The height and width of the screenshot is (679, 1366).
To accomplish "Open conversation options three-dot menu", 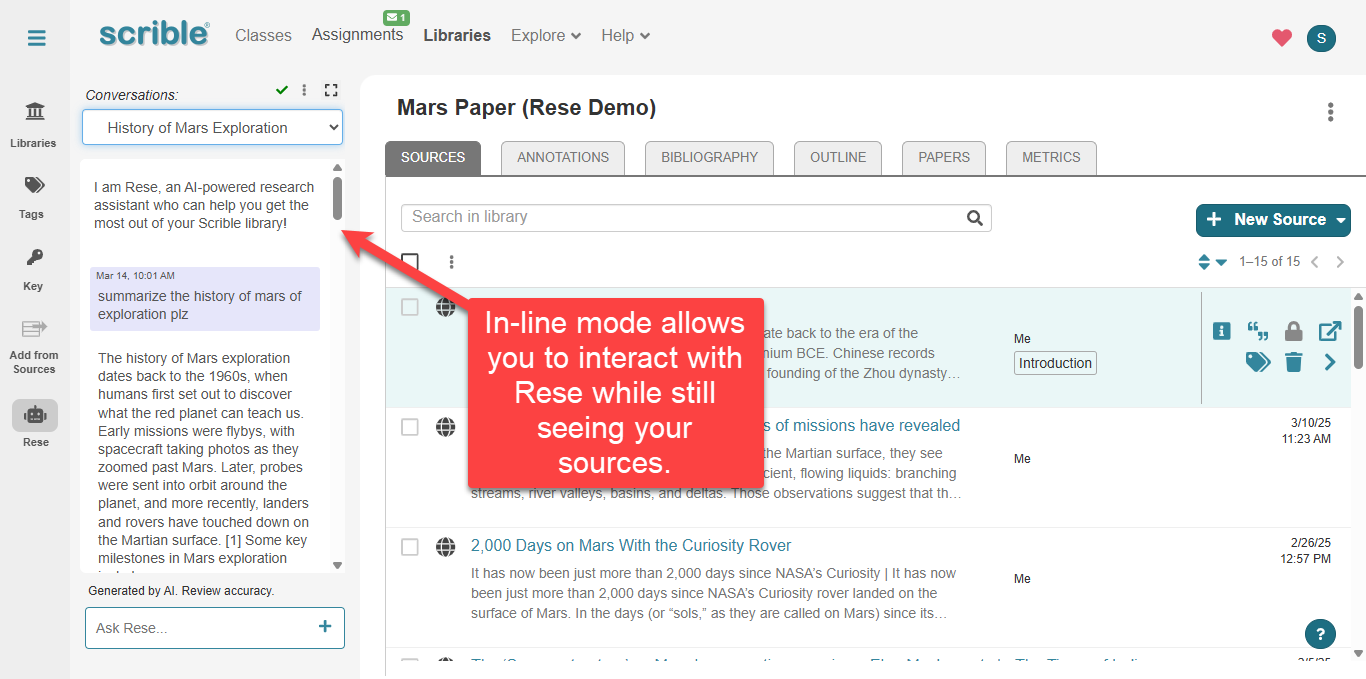I will (305, 90).
